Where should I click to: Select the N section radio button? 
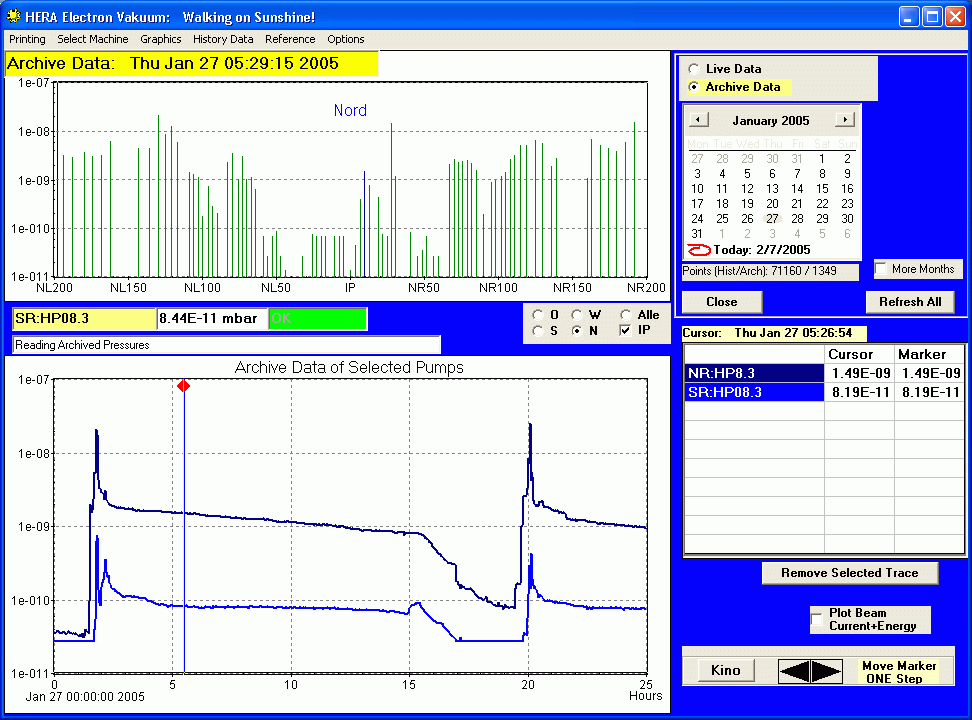click(577, 331)
